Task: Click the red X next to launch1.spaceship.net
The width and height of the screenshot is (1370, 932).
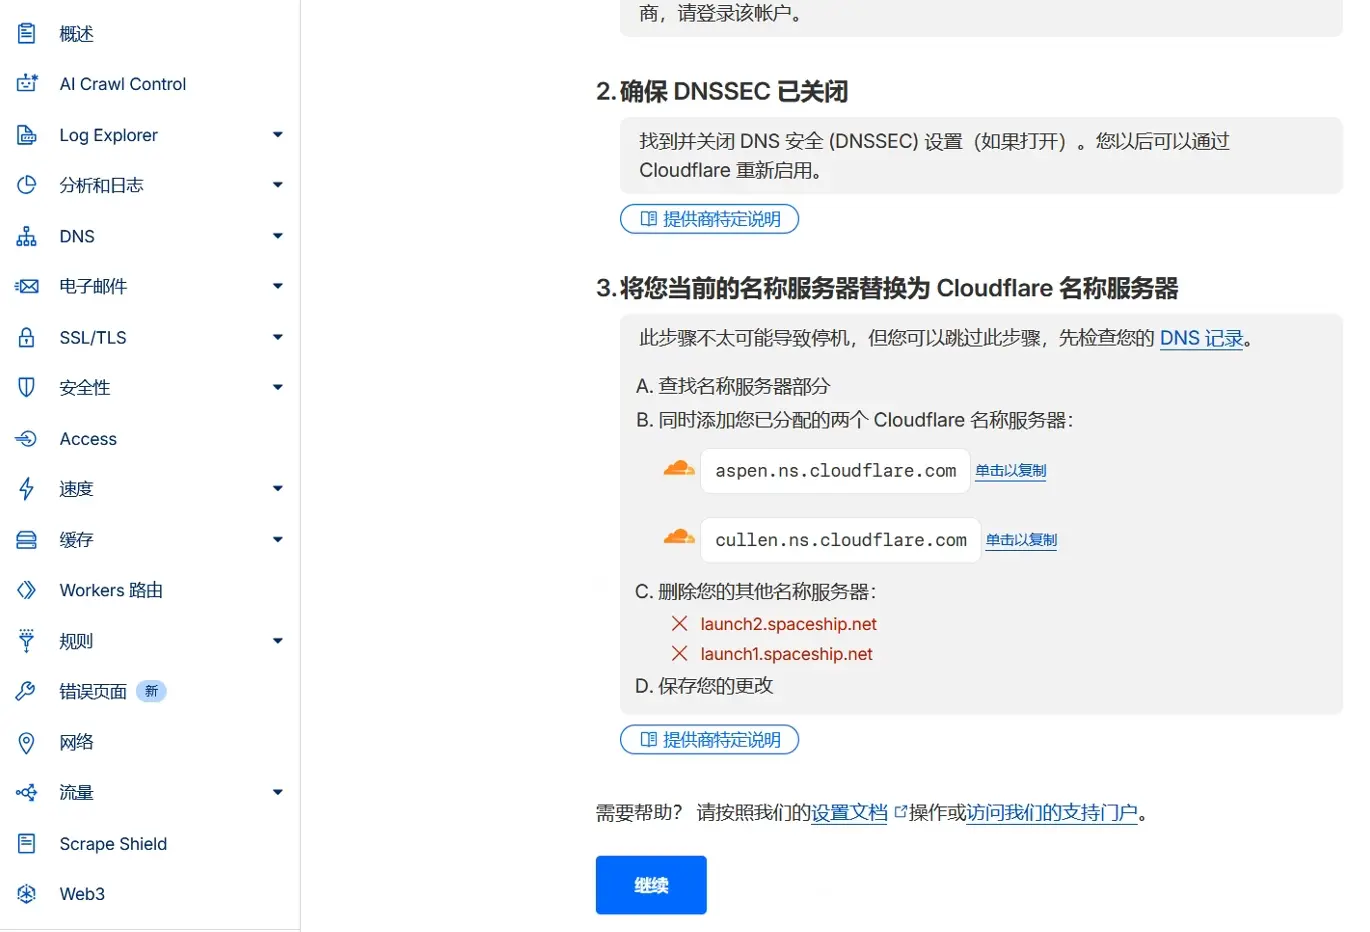Action: (x=679, y=653)
